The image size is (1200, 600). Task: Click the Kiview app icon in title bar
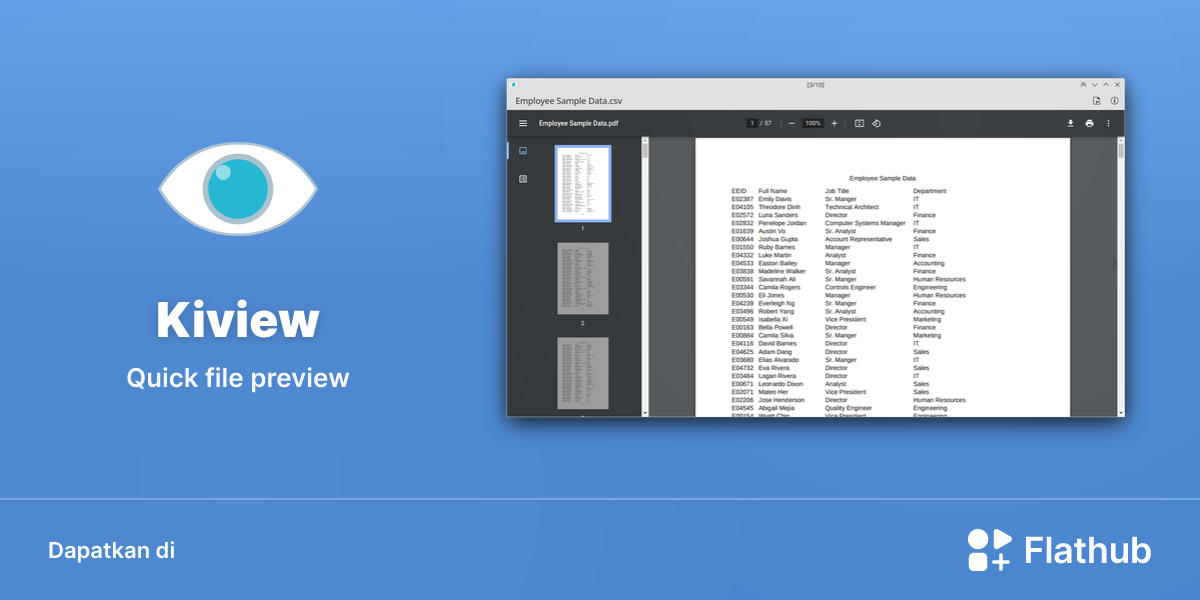(514, 85)
